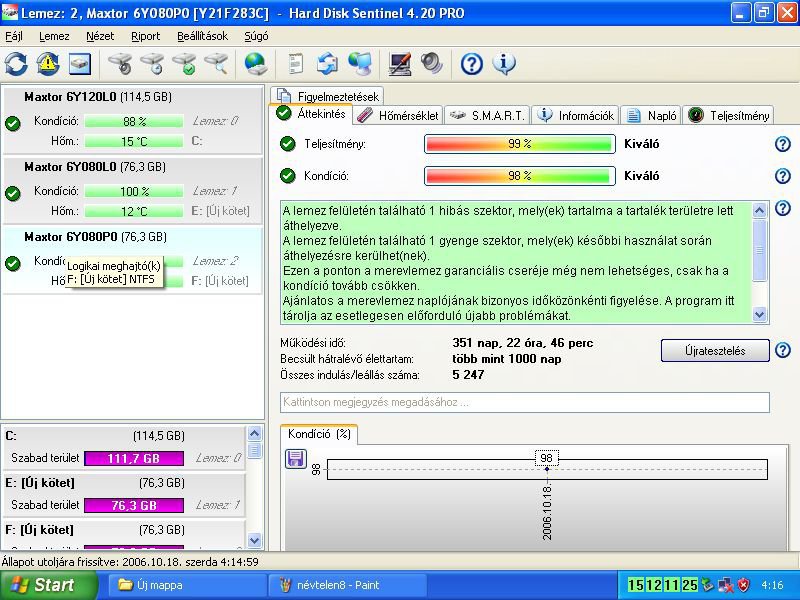
Task: Switch to the Hőmérséklet tab
Action: point(397,116)
